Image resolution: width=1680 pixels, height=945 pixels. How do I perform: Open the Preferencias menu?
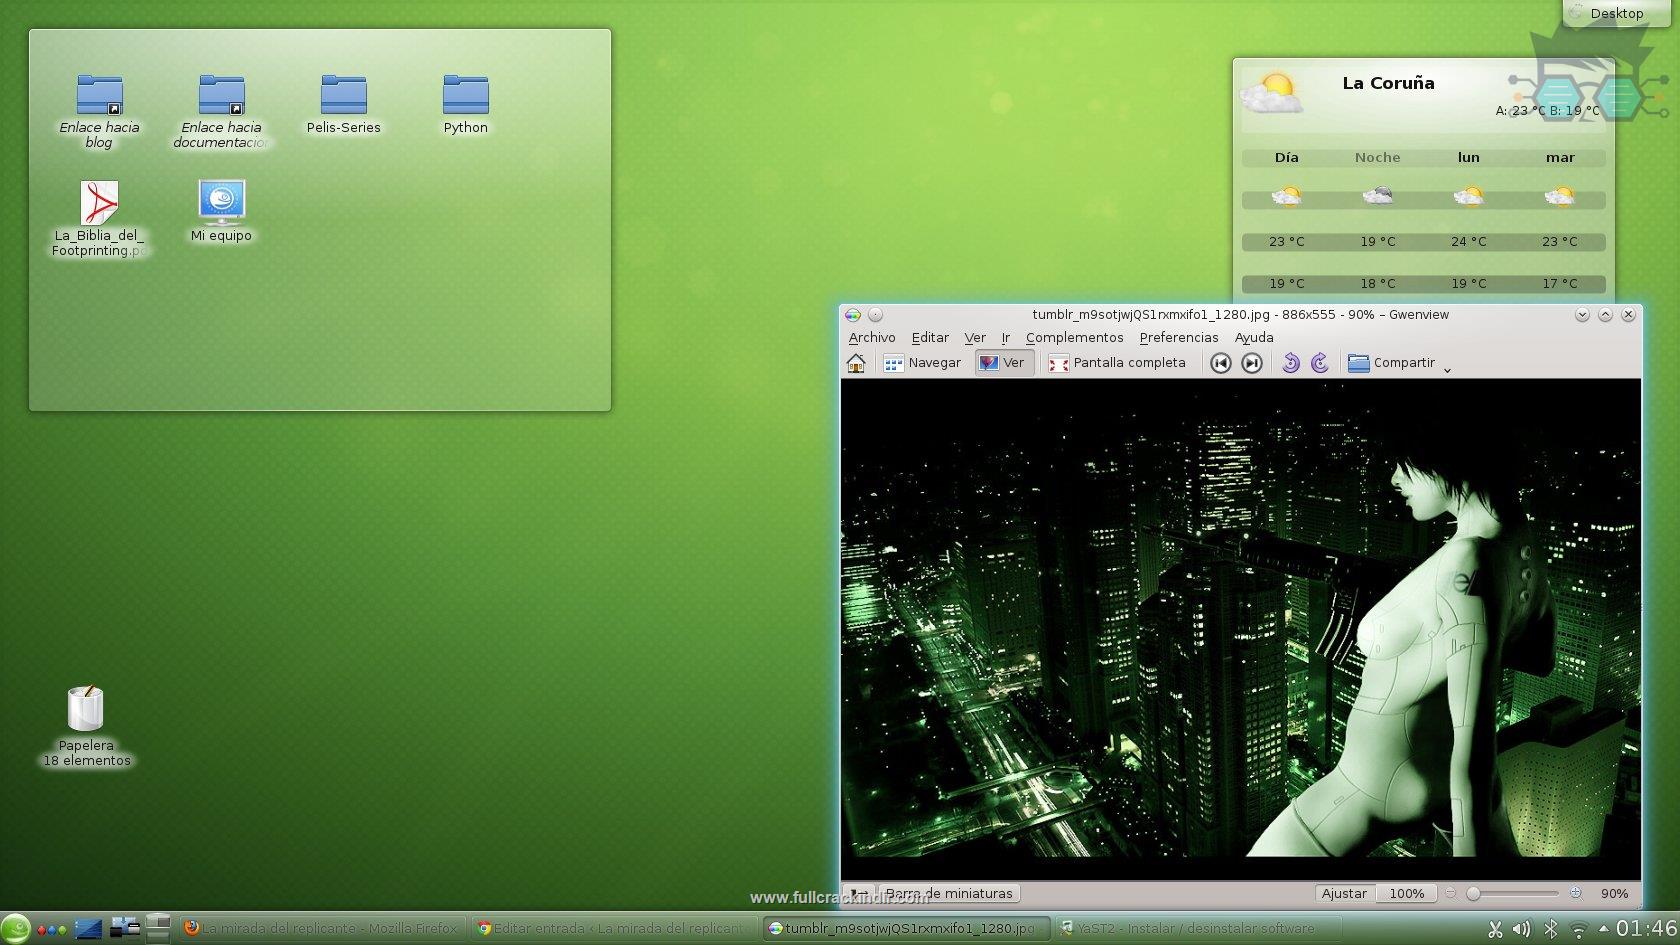tap(1179, 338)
